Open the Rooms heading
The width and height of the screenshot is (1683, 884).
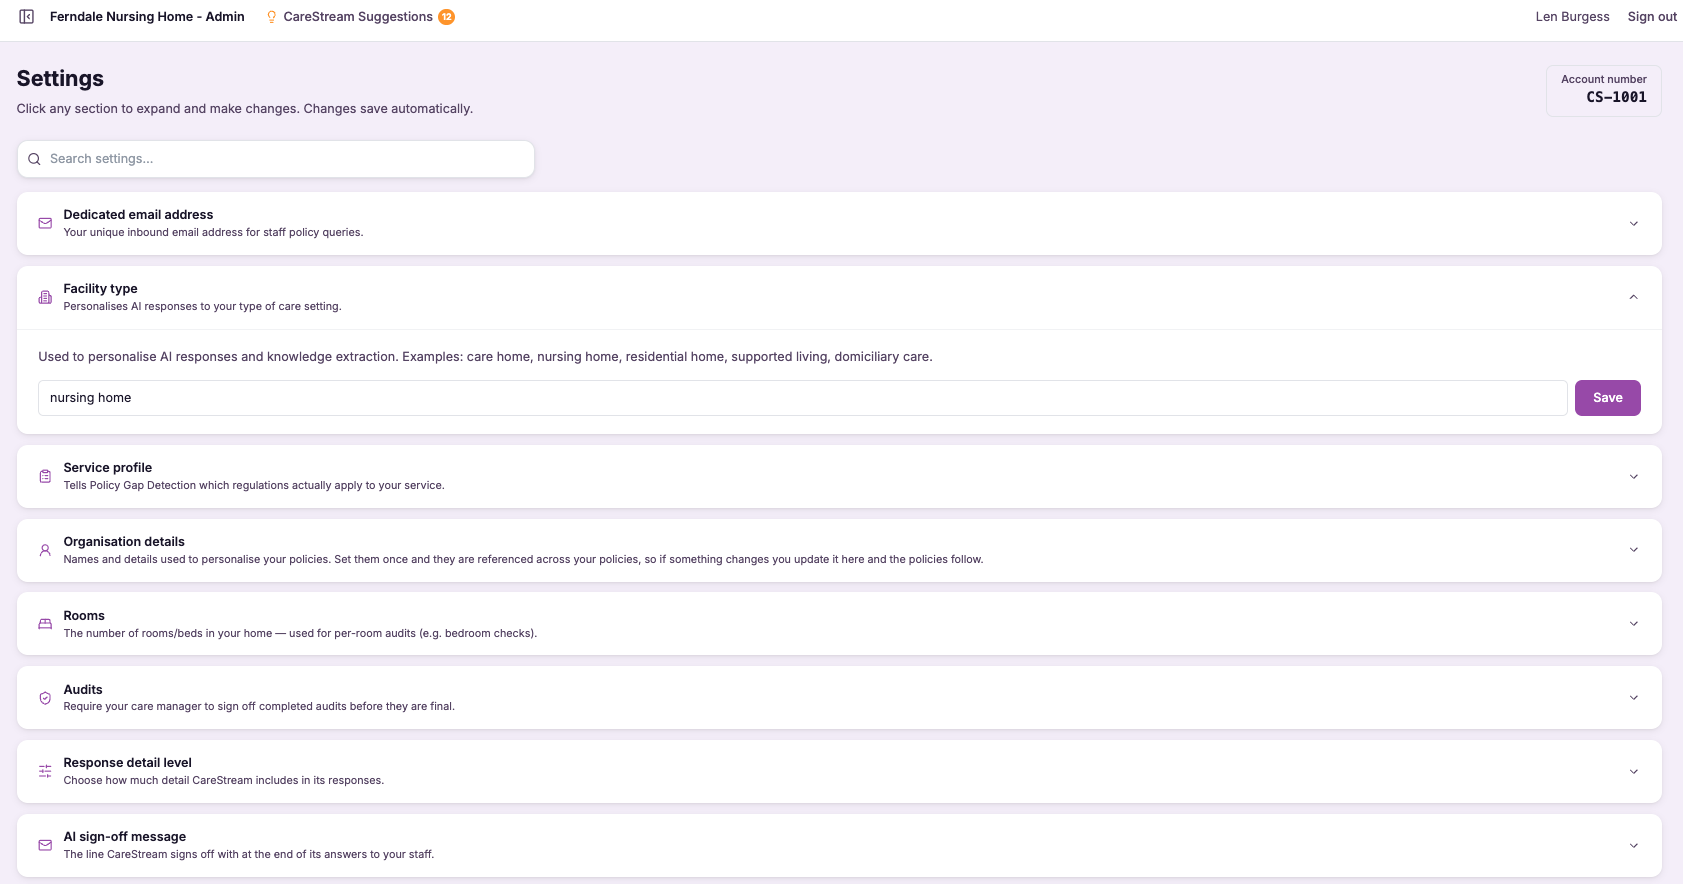pos(84,616)
